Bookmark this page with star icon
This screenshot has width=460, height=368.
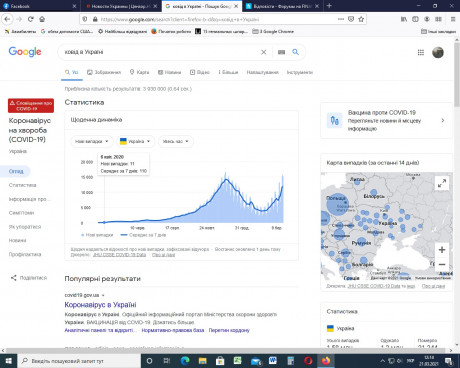point(361,19)
